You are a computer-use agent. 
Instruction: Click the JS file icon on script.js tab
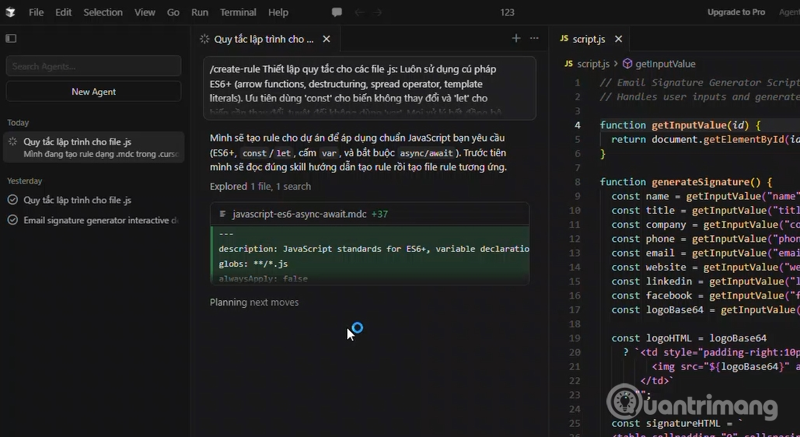pyautogui.click(x=564, y=39)
